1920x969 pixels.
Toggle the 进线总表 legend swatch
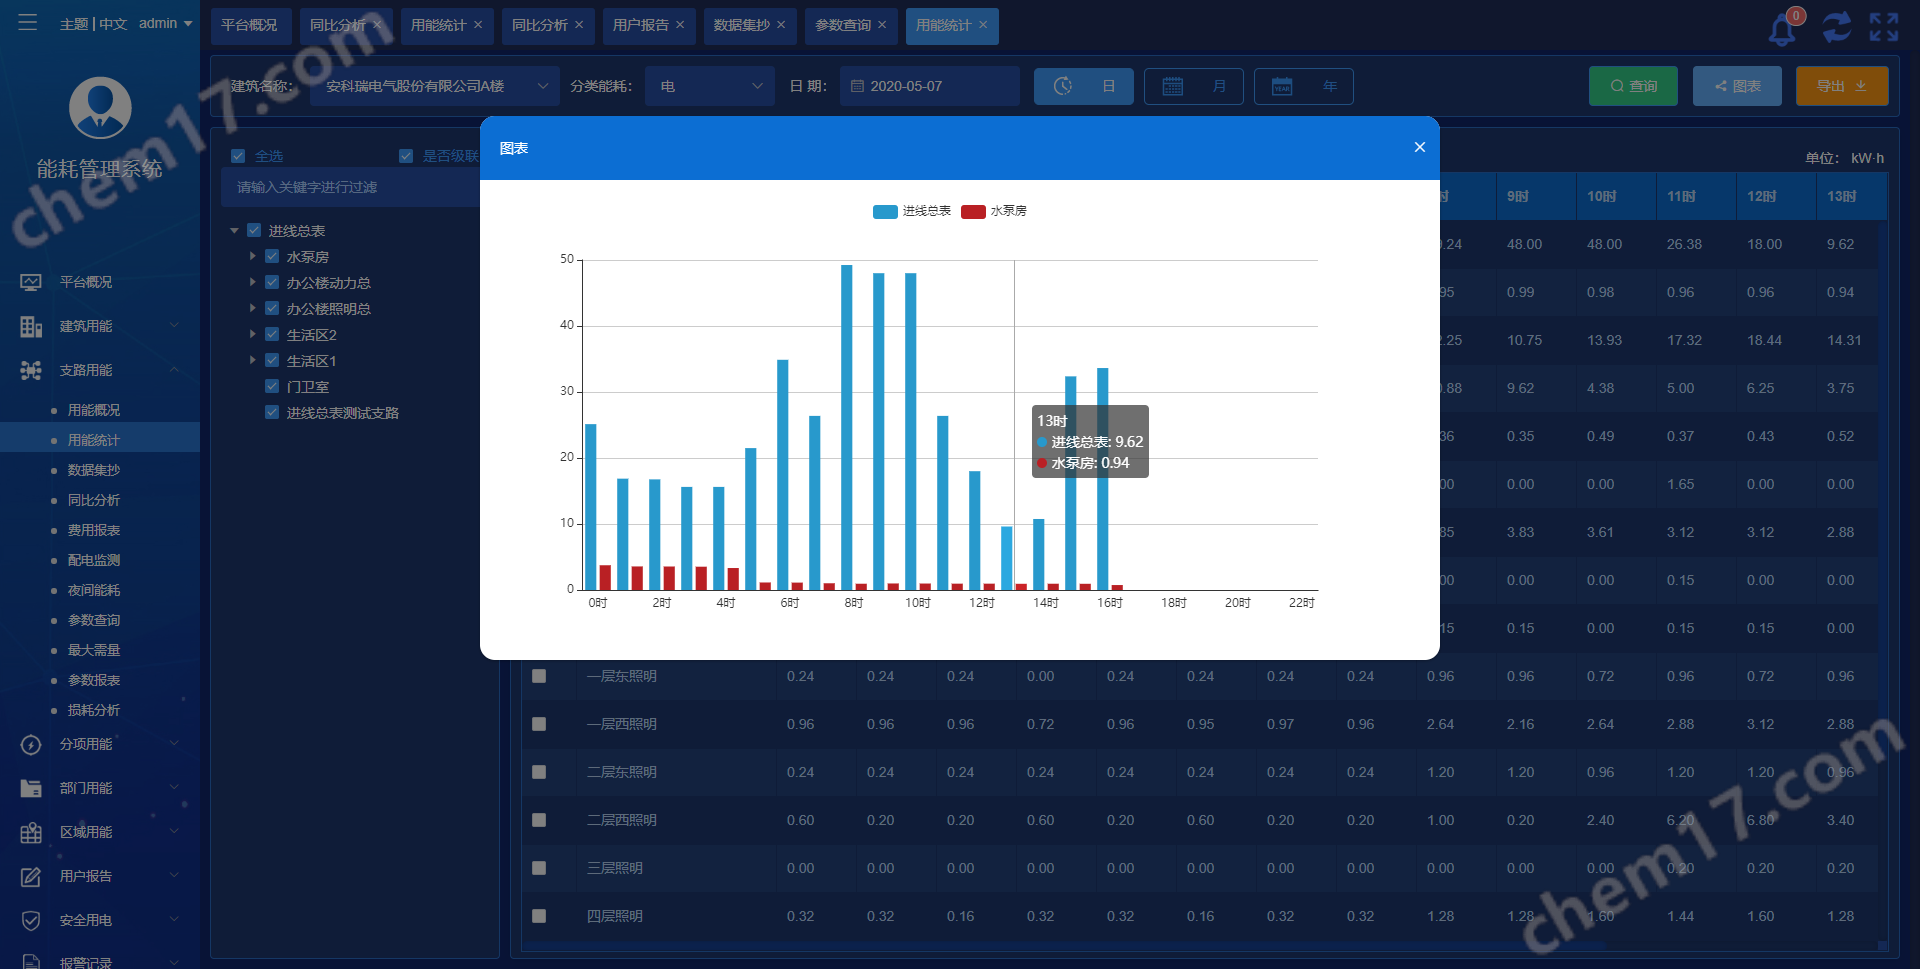pos(885,211)
